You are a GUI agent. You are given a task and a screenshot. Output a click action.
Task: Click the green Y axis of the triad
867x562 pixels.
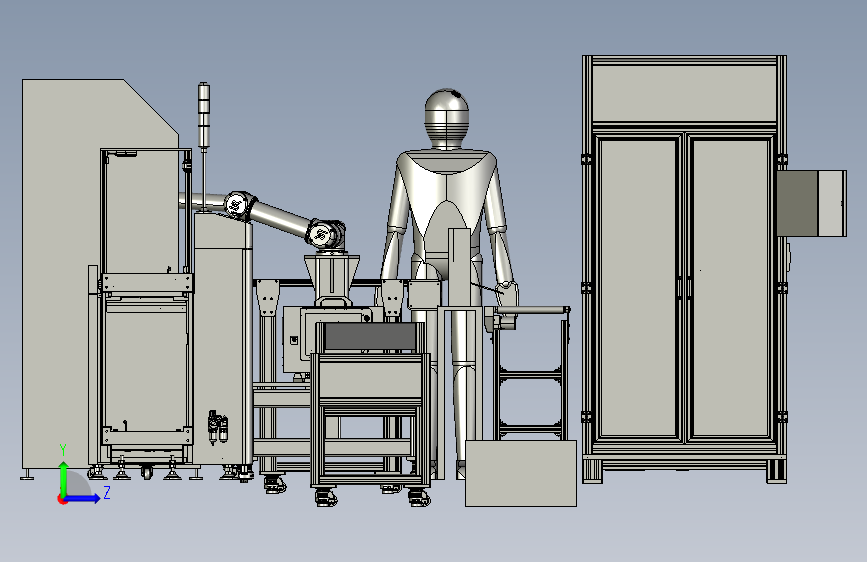[64, 478]
